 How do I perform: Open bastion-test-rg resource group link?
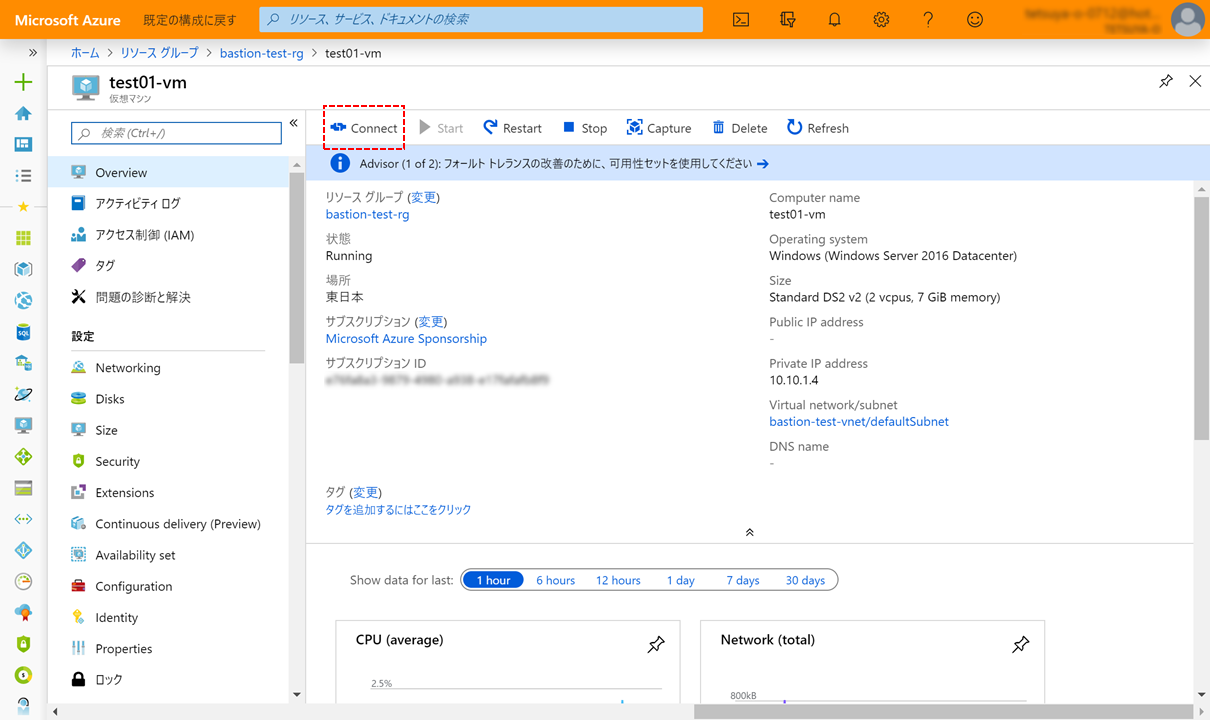[367, 214]
